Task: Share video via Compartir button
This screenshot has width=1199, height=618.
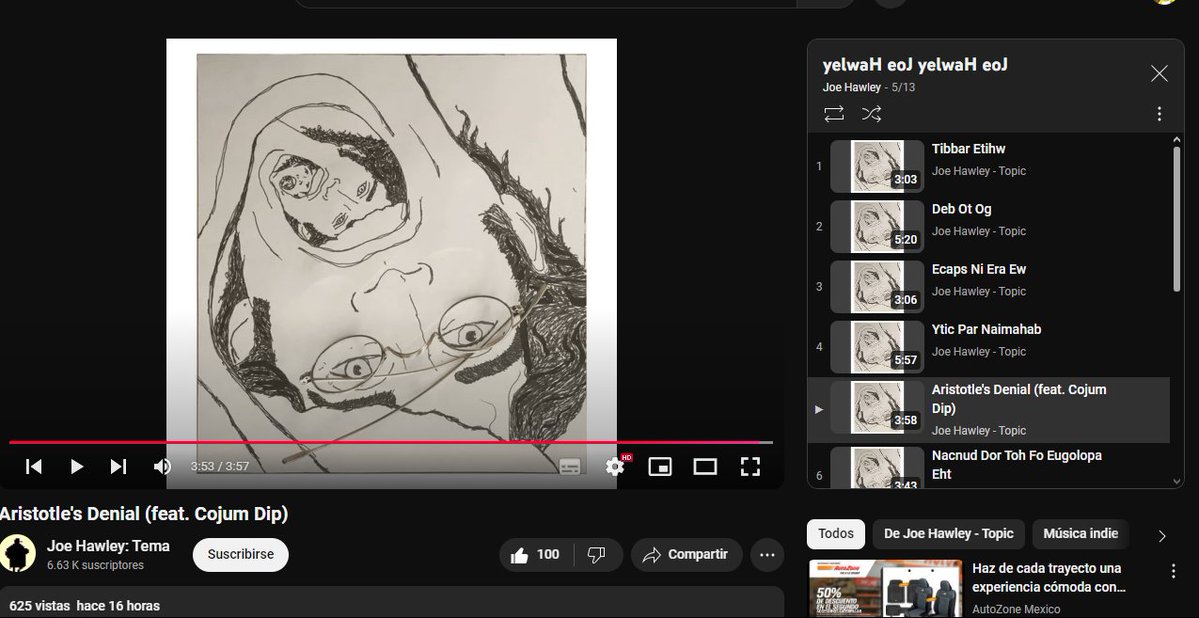Action: 686,555
